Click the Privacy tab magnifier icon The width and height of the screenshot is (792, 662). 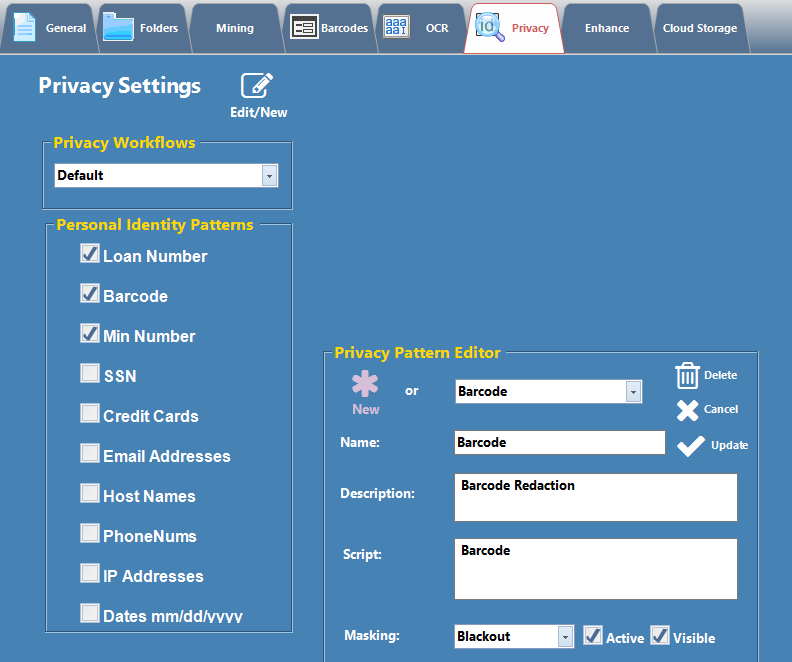click(489, 27)
